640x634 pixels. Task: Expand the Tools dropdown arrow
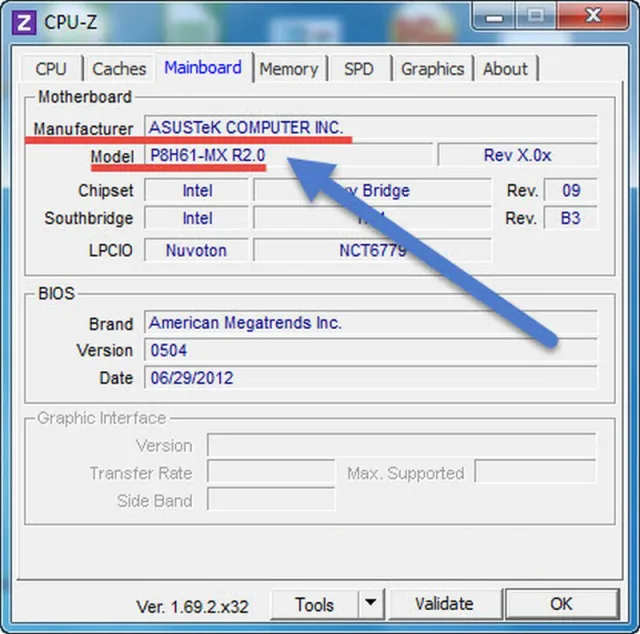tap(371, 603)
